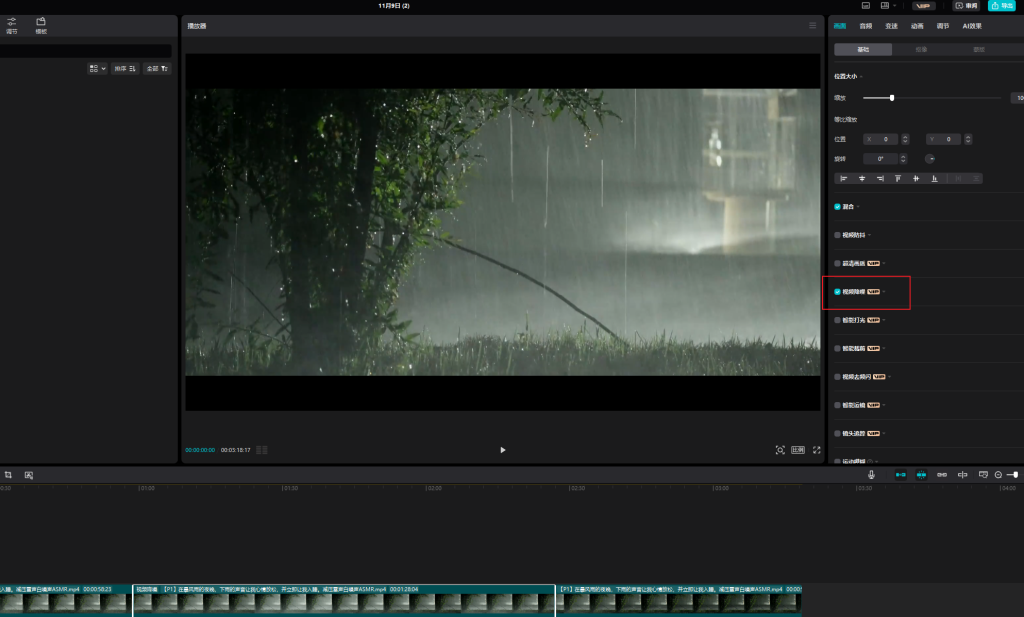Image resolution: width=1024 pixels, height=617 pixels.
Task: Click the current timecode 00:00:00:00
Action: 200,450
